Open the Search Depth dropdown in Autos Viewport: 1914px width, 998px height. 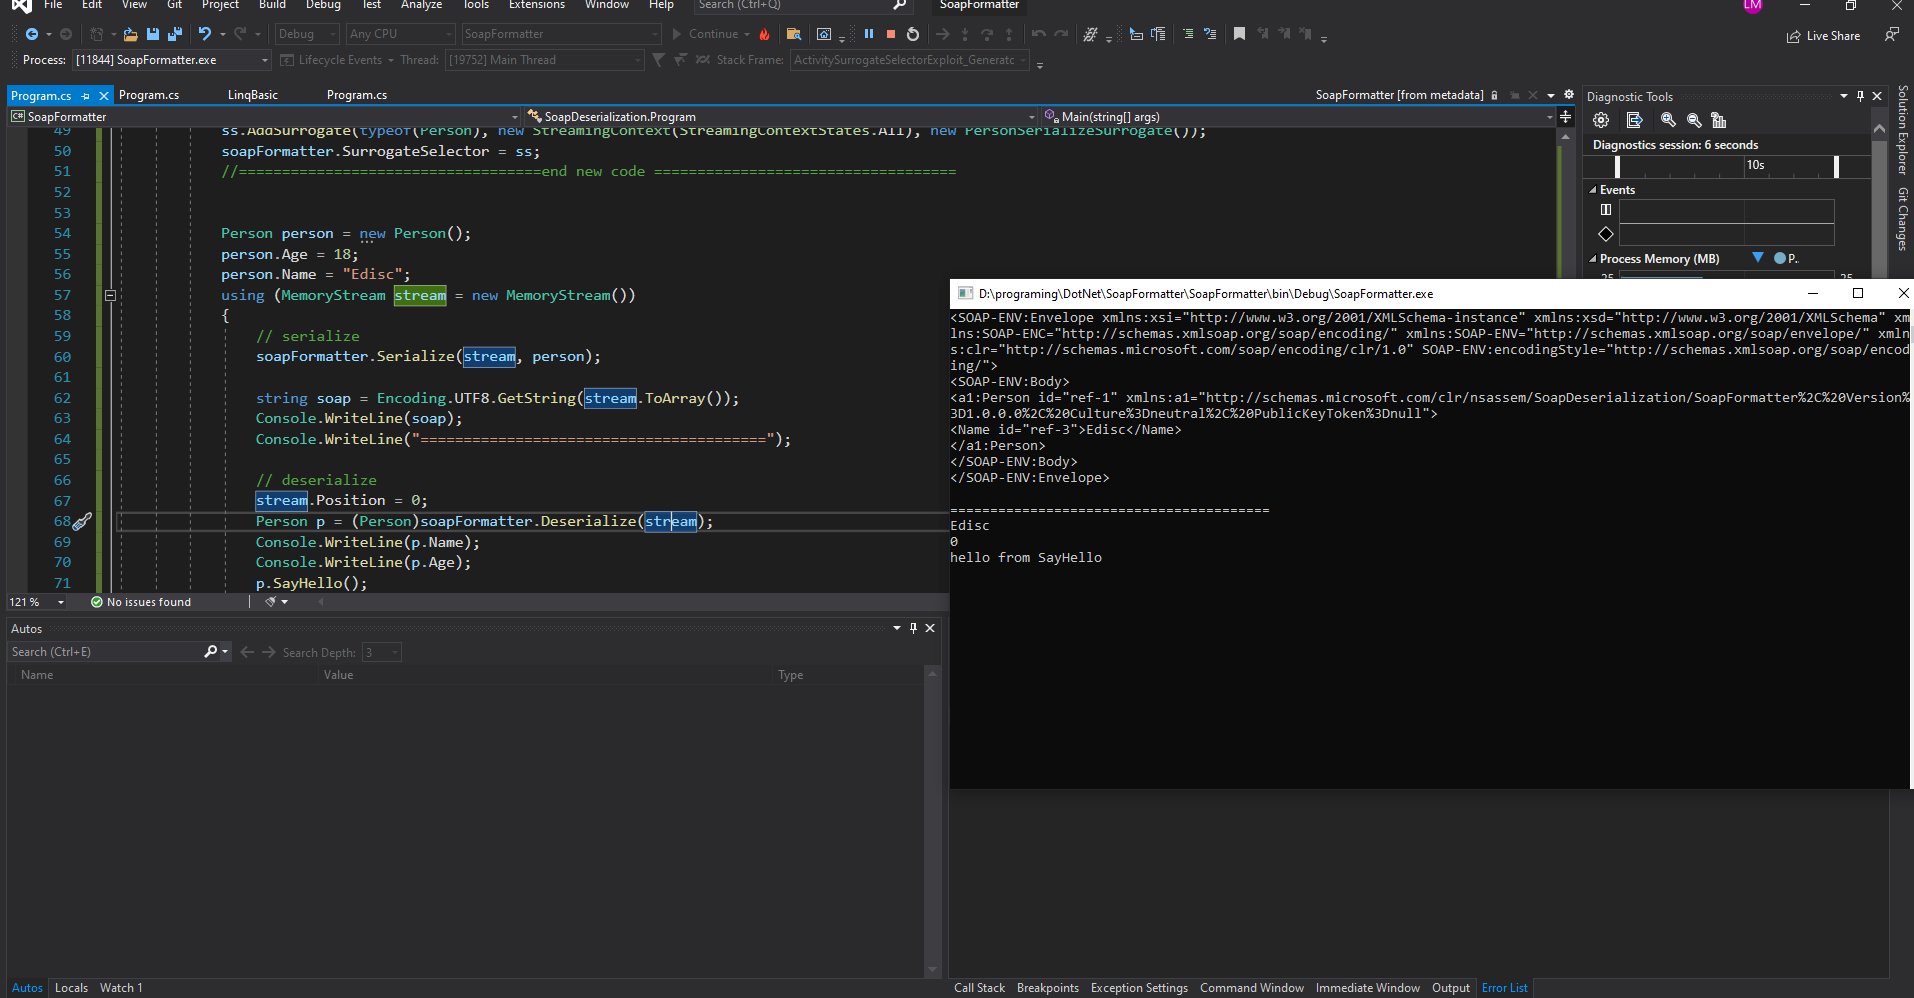point(381,652)
